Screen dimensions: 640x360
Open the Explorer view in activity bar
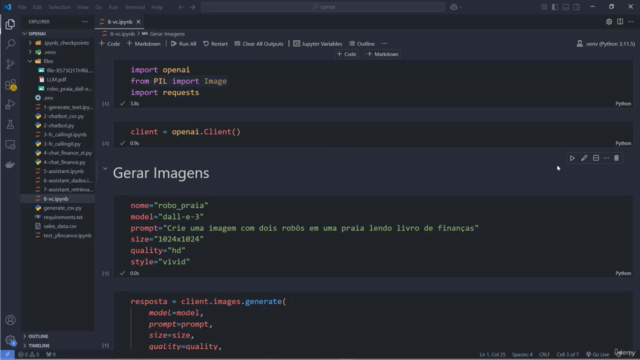pos(10,24)
